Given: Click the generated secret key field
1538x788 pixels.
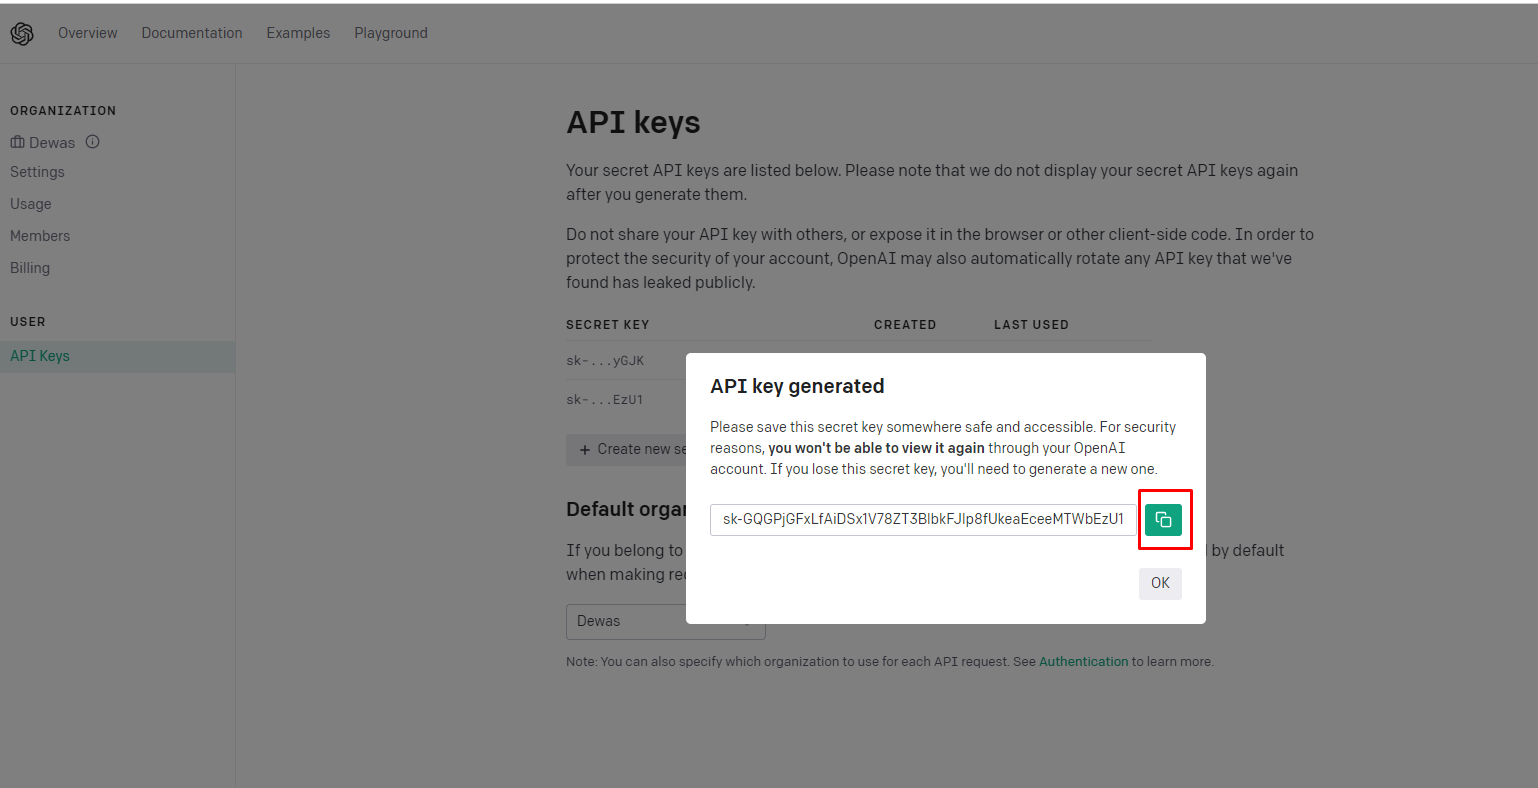Looking at the screenshot, I should point(923,519).
